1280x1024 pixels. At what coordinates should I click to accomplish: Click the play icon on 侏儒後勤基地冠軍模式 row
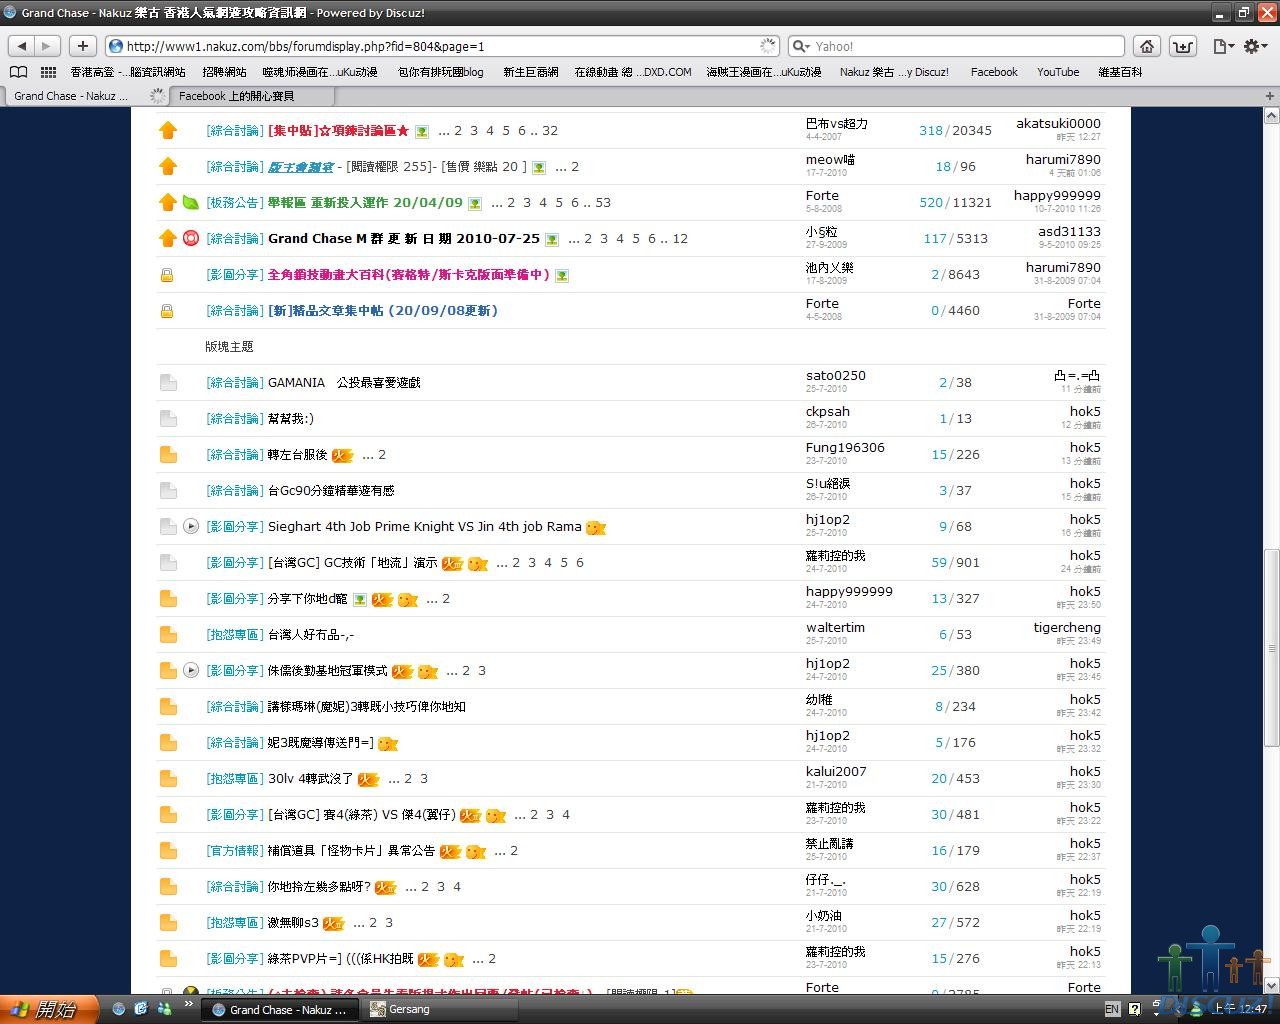pyautogui.click(x=191, y=670)
